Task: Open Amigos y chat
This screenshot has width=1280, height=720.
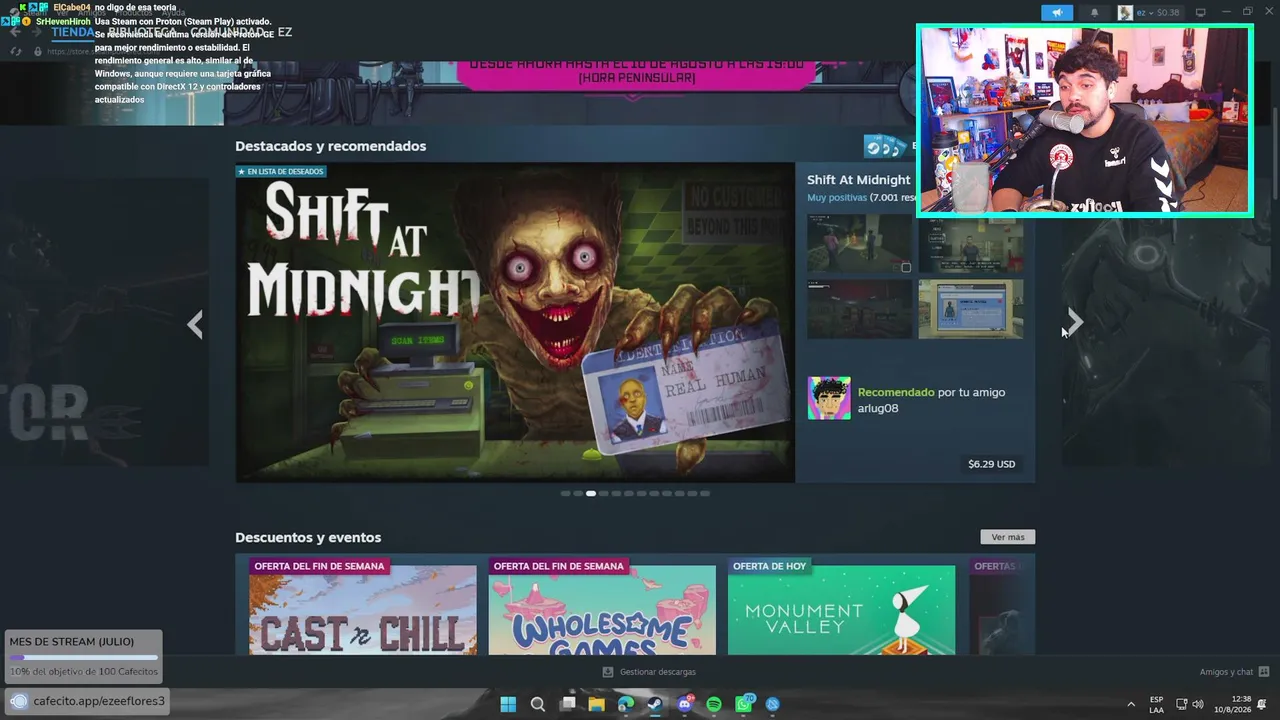Action: pos(1234,672)
